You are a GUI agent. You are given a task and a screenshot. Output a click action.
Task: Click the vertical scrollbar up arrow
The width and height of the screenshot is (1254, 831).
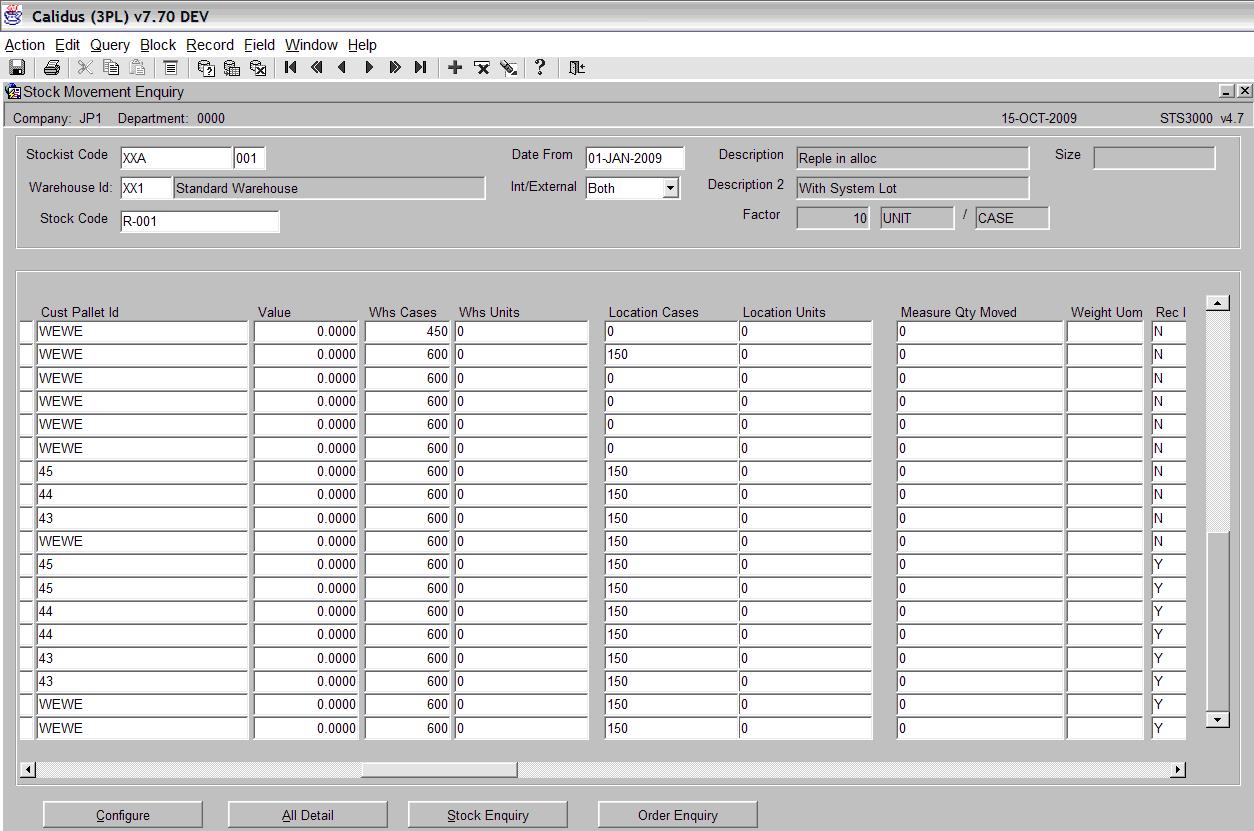pos(1217,303)
